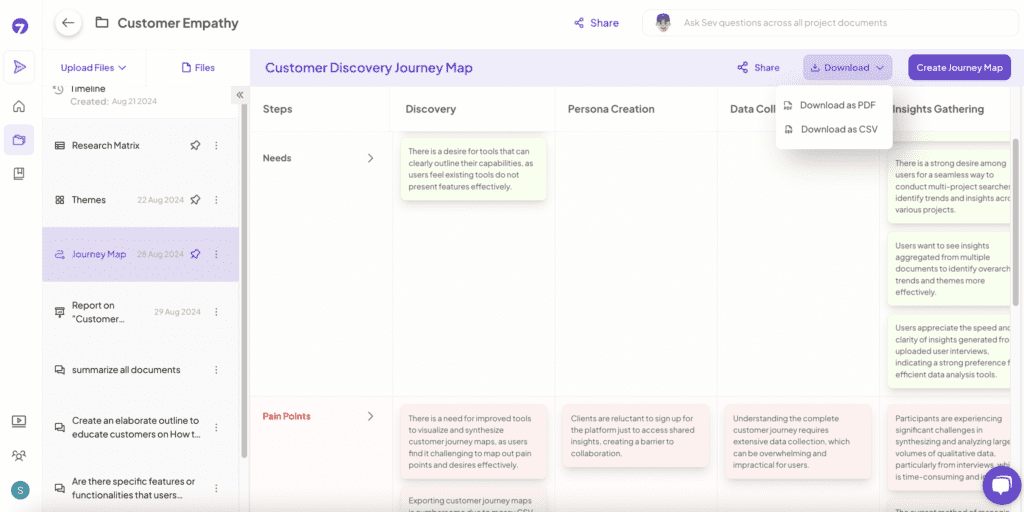This screenshot has width=1024, height=512.
Task: Click the Create Journey Map button
Action: 959,67
